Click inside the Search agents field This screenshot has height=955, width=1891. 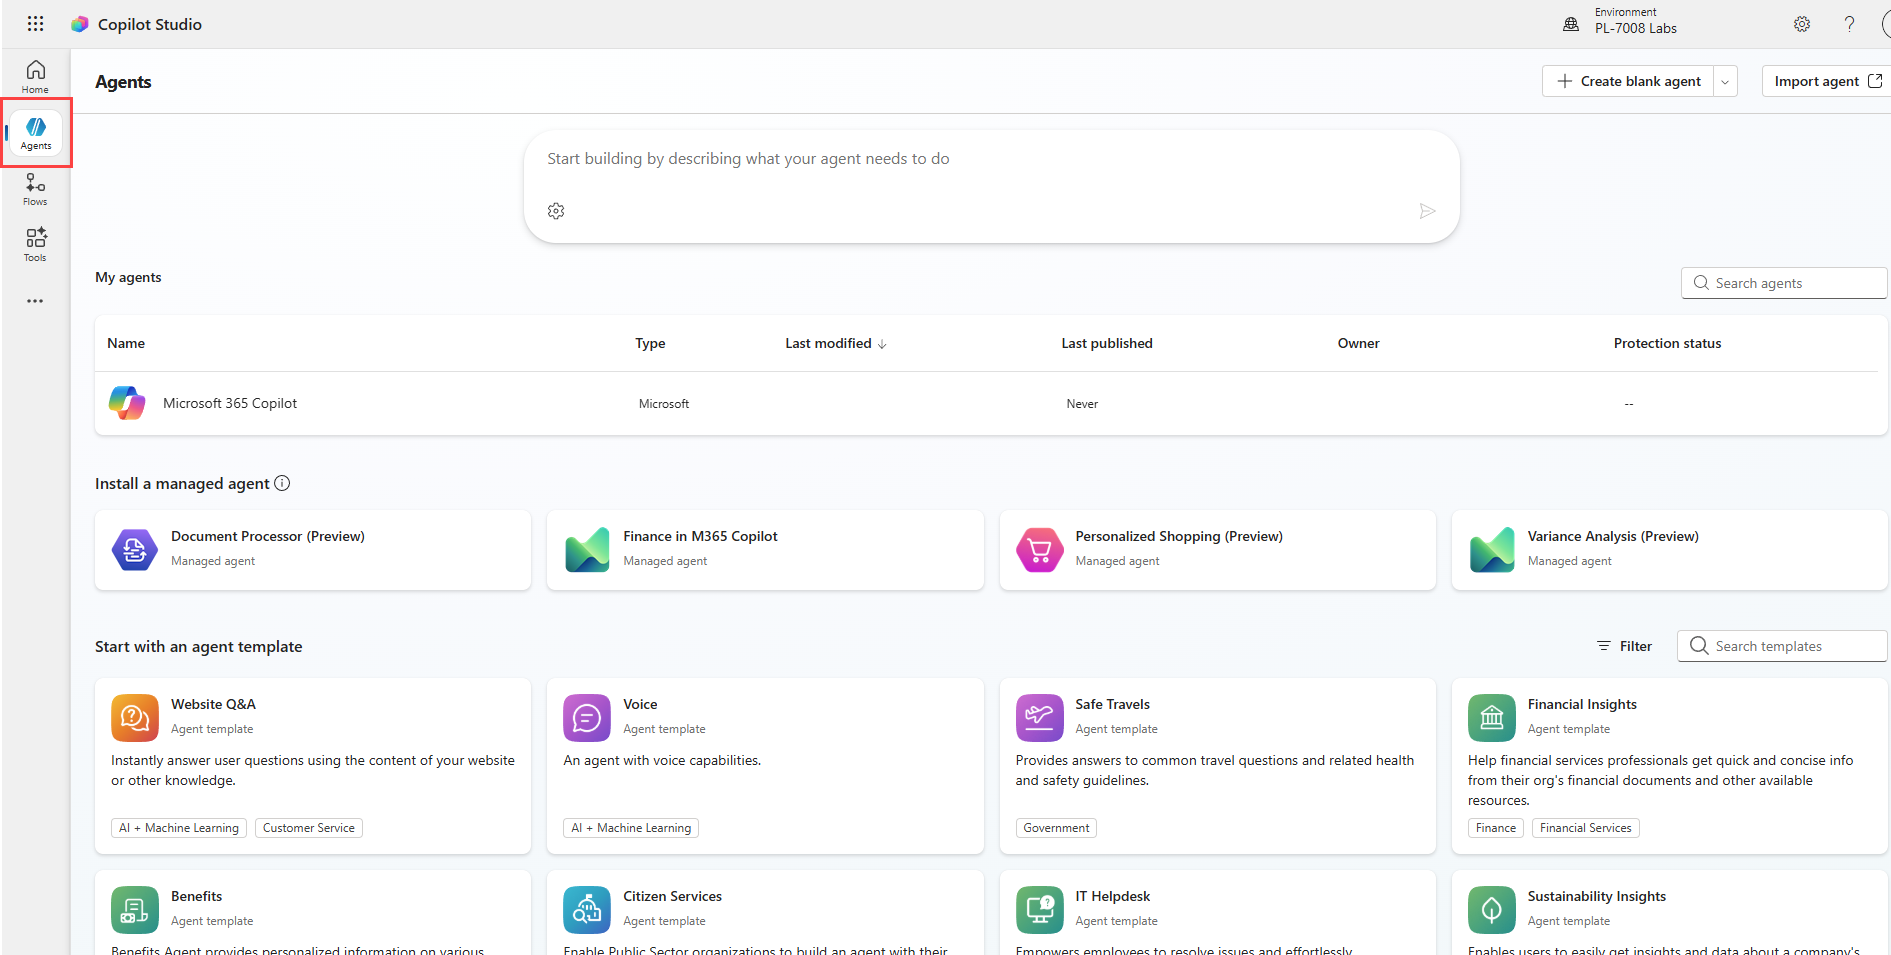1783,283
